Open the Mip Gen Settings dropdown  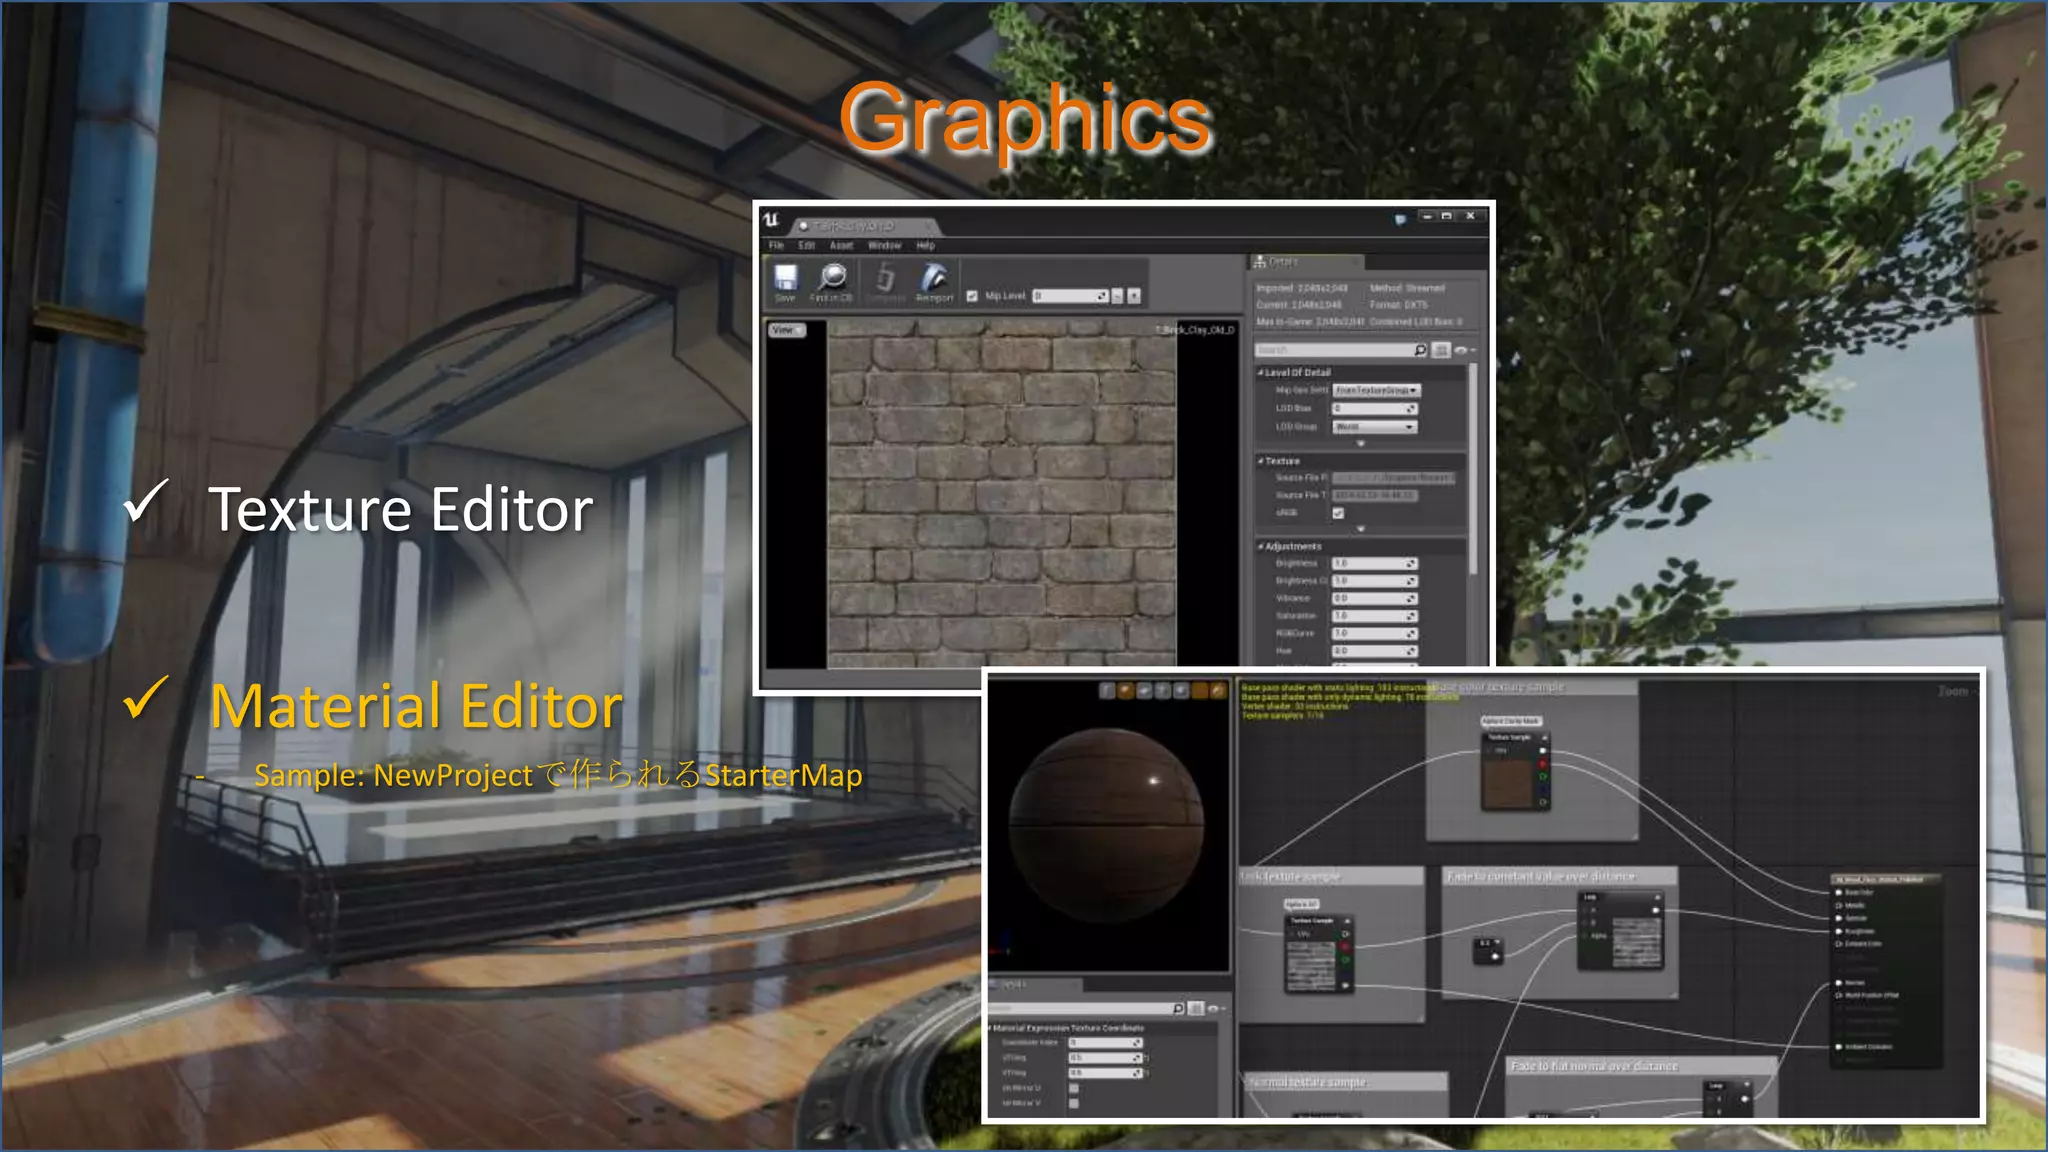[x=1376, y=390]
